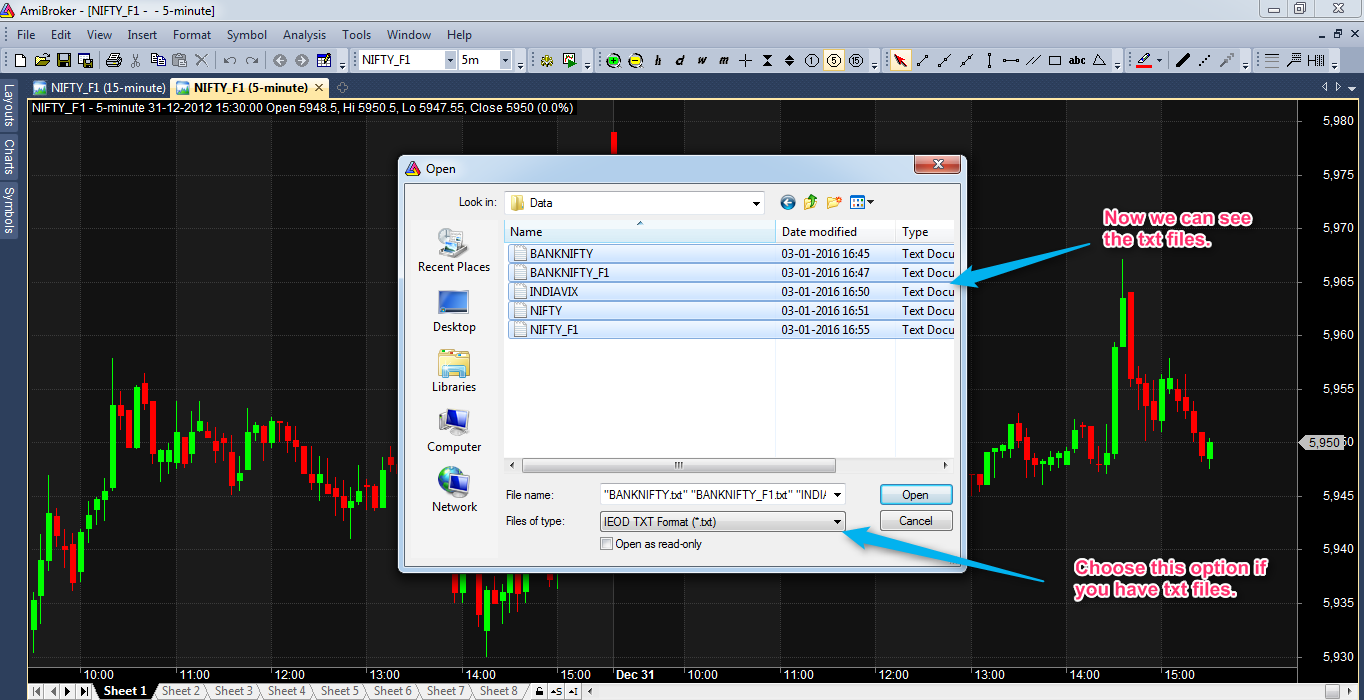Open the NIFTY_F1 symbol dropdown
This screenshot has width=1364, height=700.
[x=450, y=60]
